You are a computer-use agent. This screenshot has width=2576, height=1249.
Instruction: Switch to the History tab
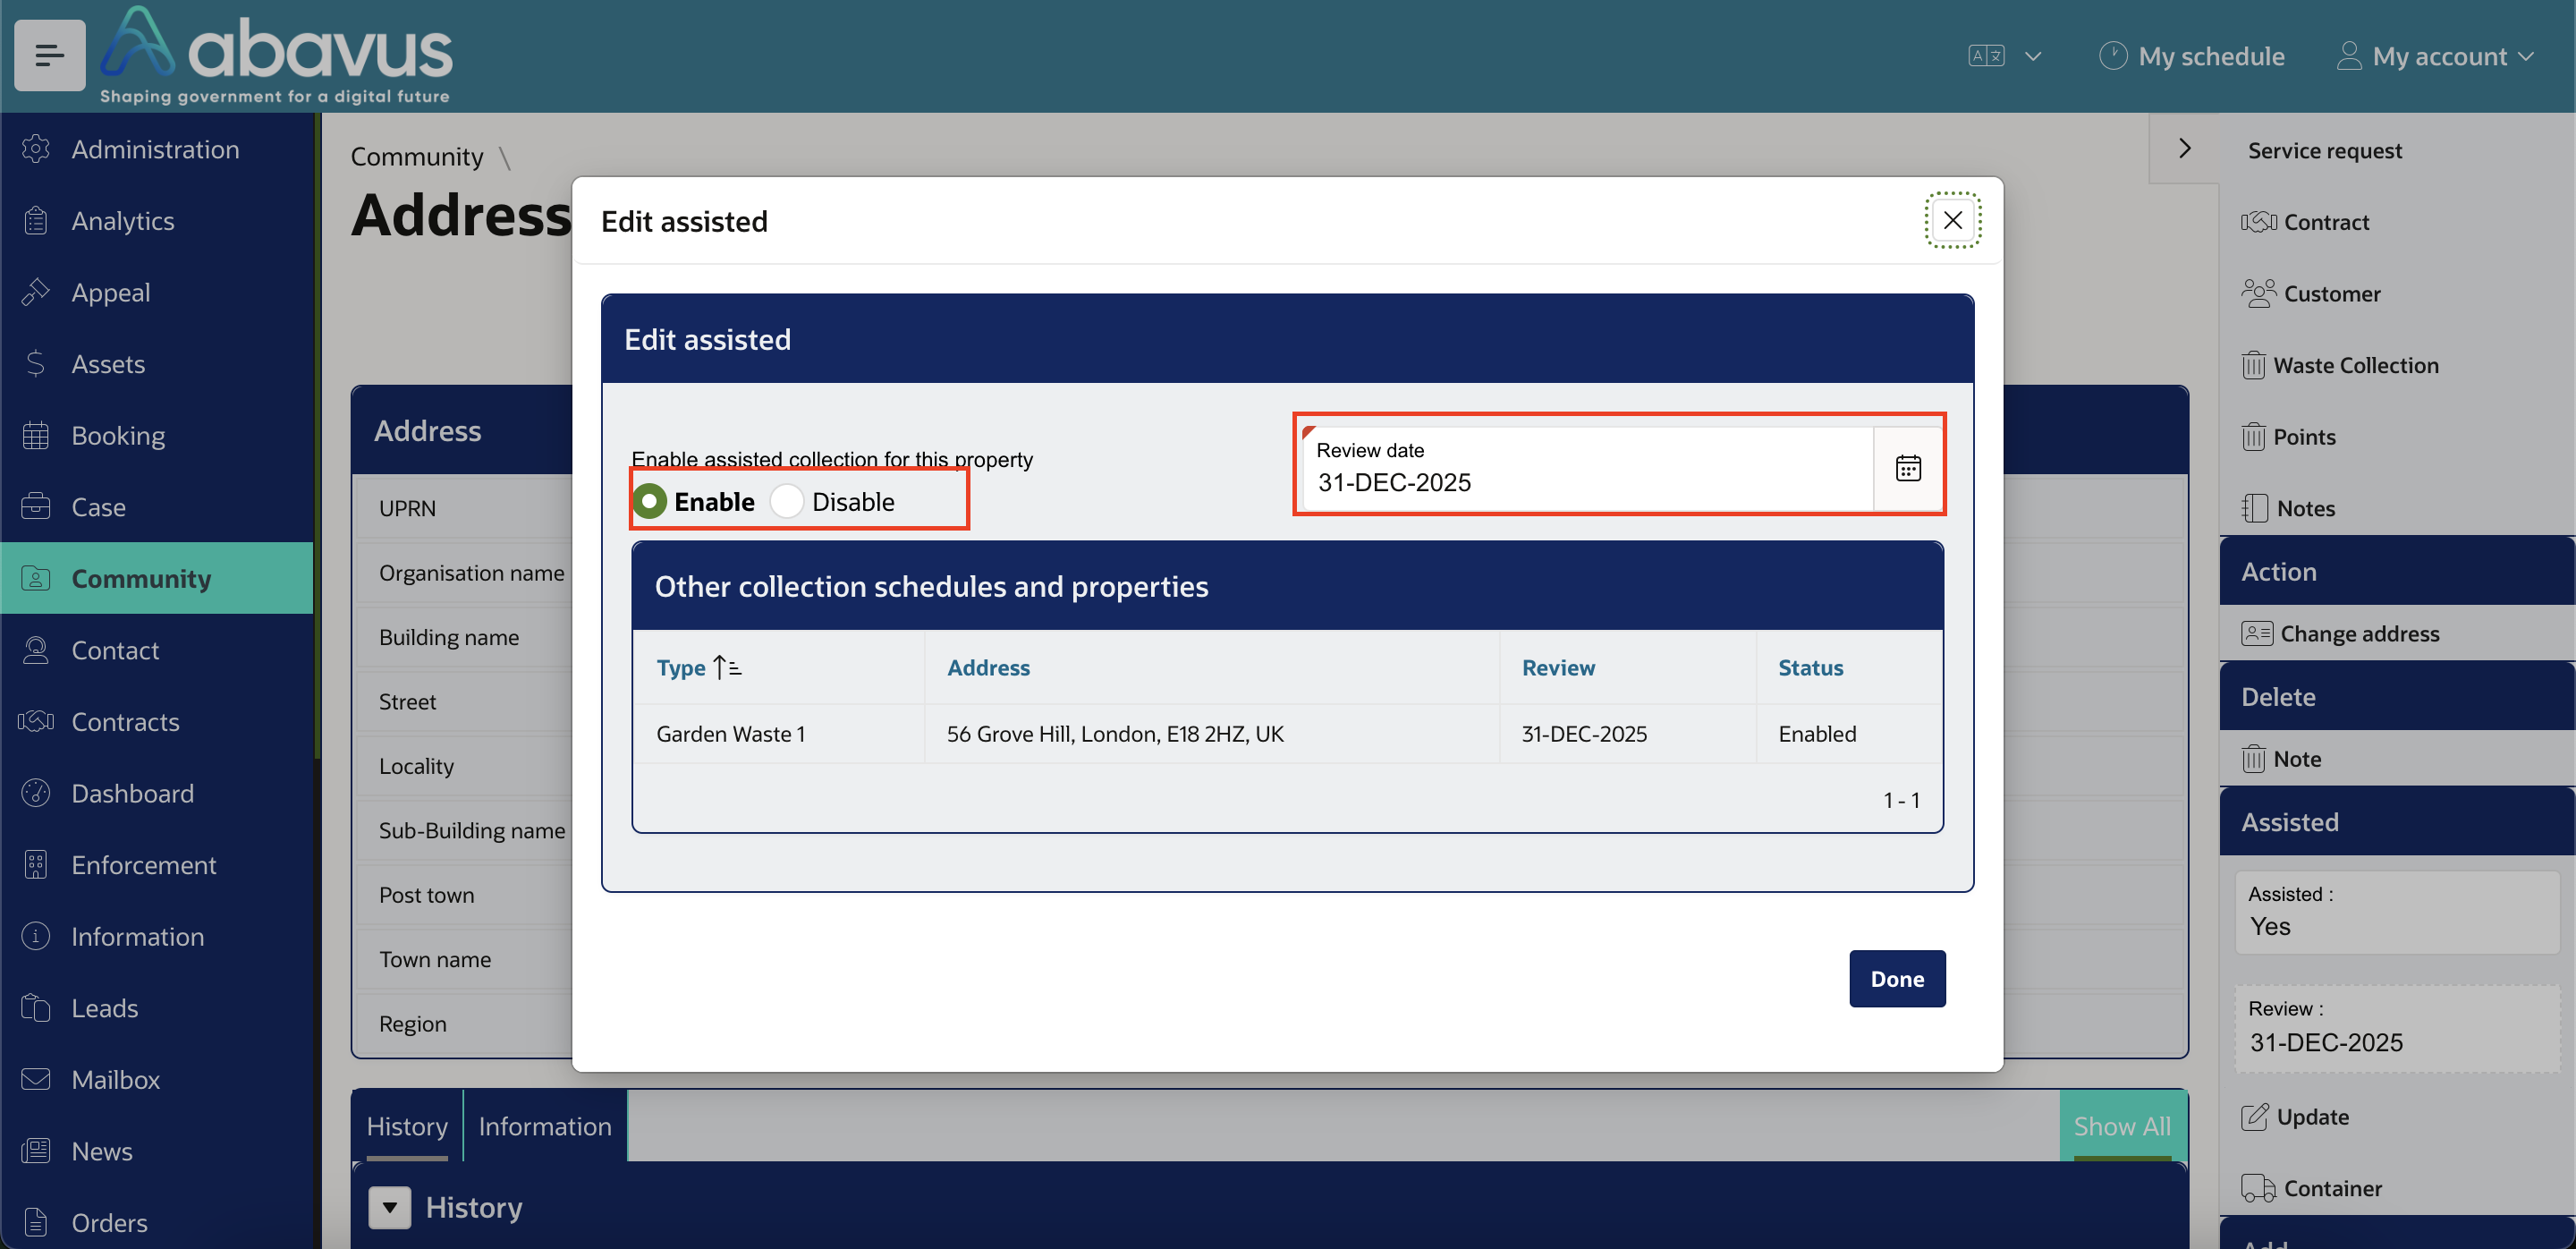407,1126
